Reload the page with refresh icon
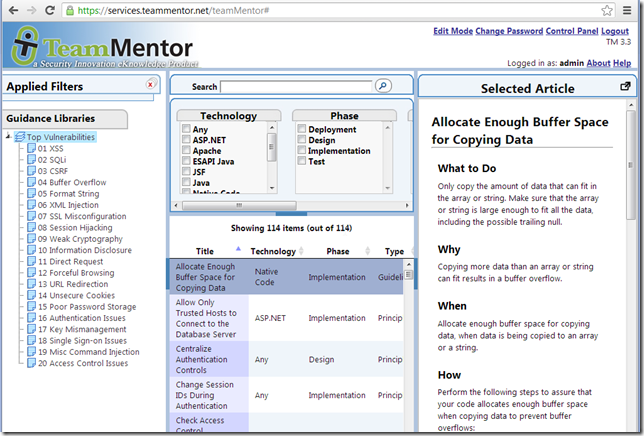This screenshot has height=436, width=644. click(x=50, y=10)
